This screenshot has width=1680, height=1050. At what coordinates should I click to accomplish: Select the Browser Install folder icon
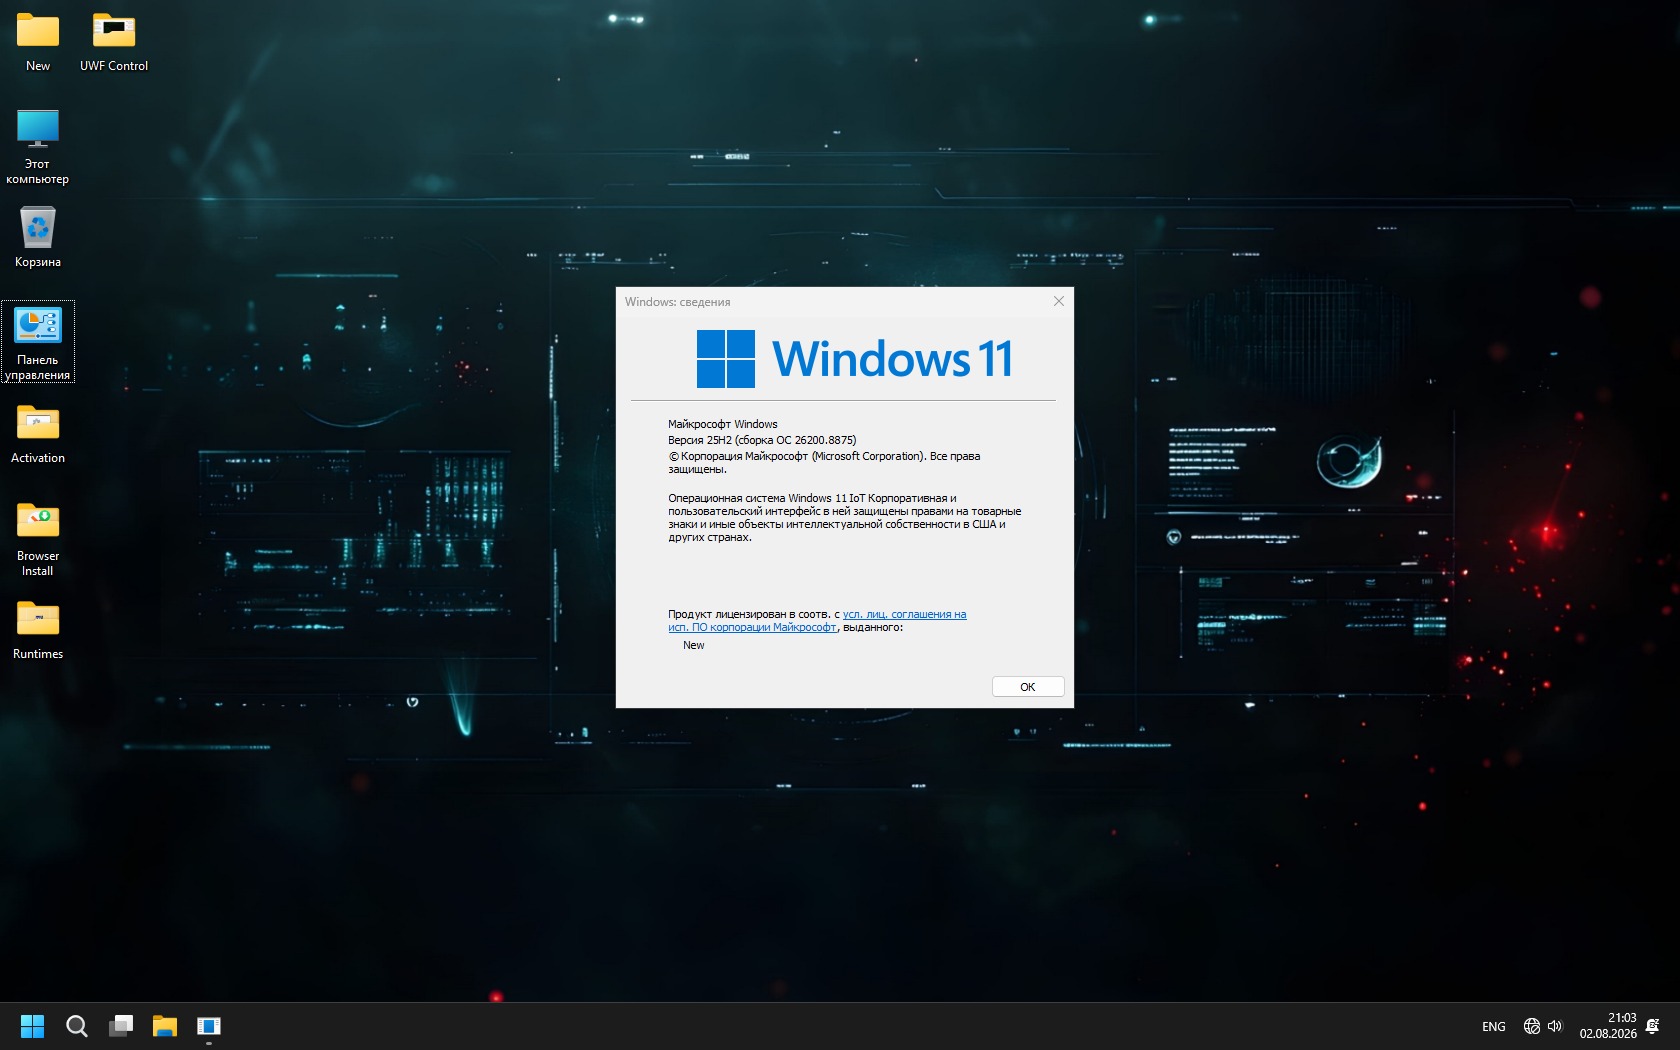(38, 540)
